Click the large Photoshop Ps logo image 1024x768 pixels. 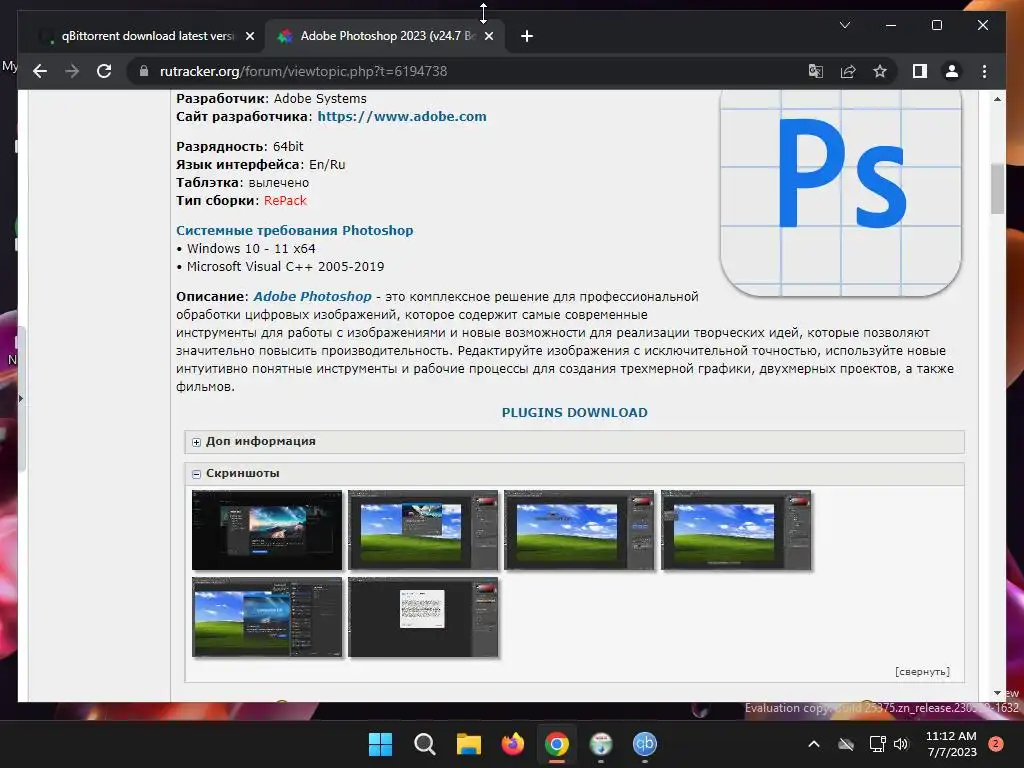(x=840, y=193)
